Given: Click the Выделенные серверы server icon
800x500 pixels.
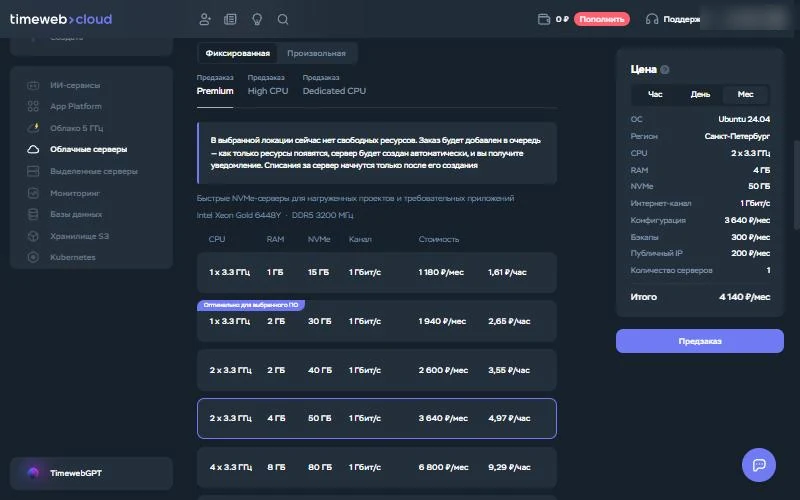Looking at the screenshot, I should (33, 171).
